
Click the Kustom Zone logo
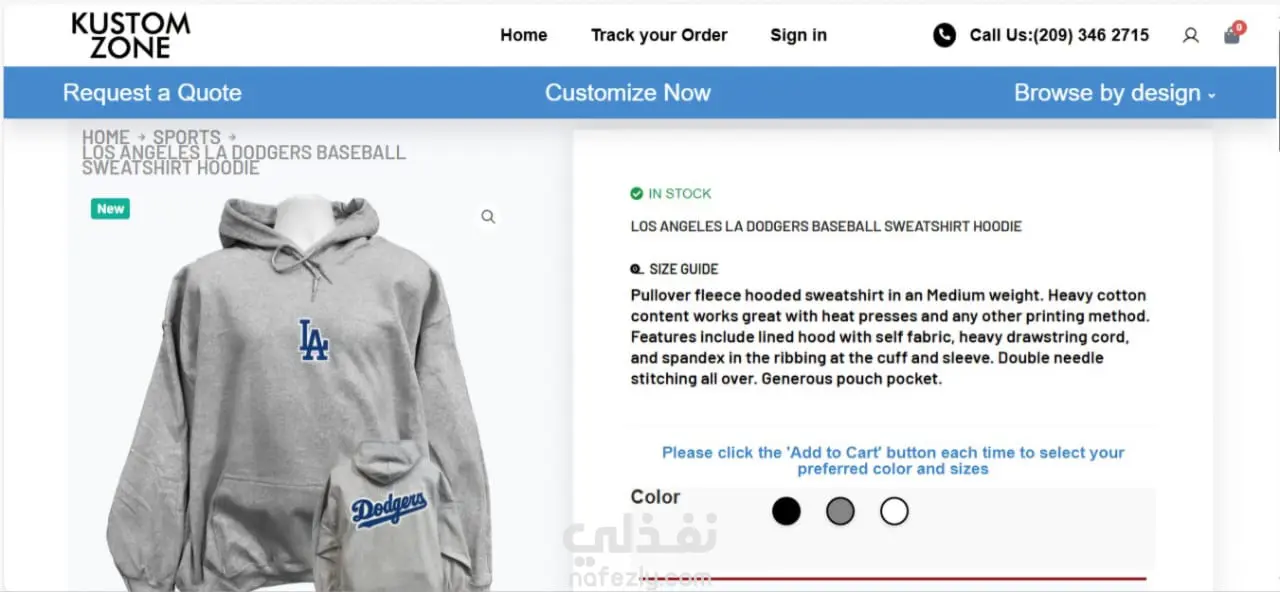[x=130, y=35]
